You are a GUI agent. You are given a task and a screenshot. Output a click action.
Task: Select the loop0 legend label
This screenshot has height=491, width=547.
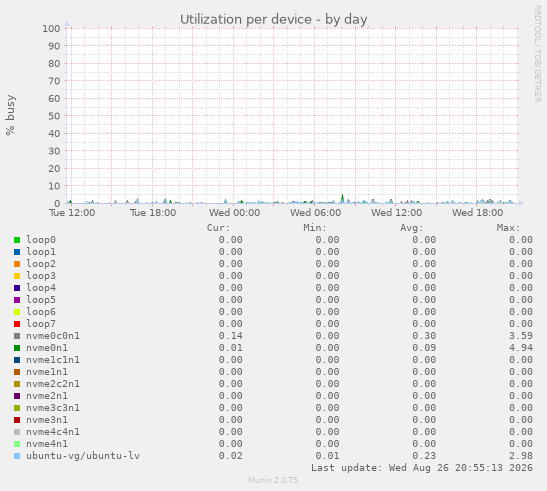coord(41,240)
